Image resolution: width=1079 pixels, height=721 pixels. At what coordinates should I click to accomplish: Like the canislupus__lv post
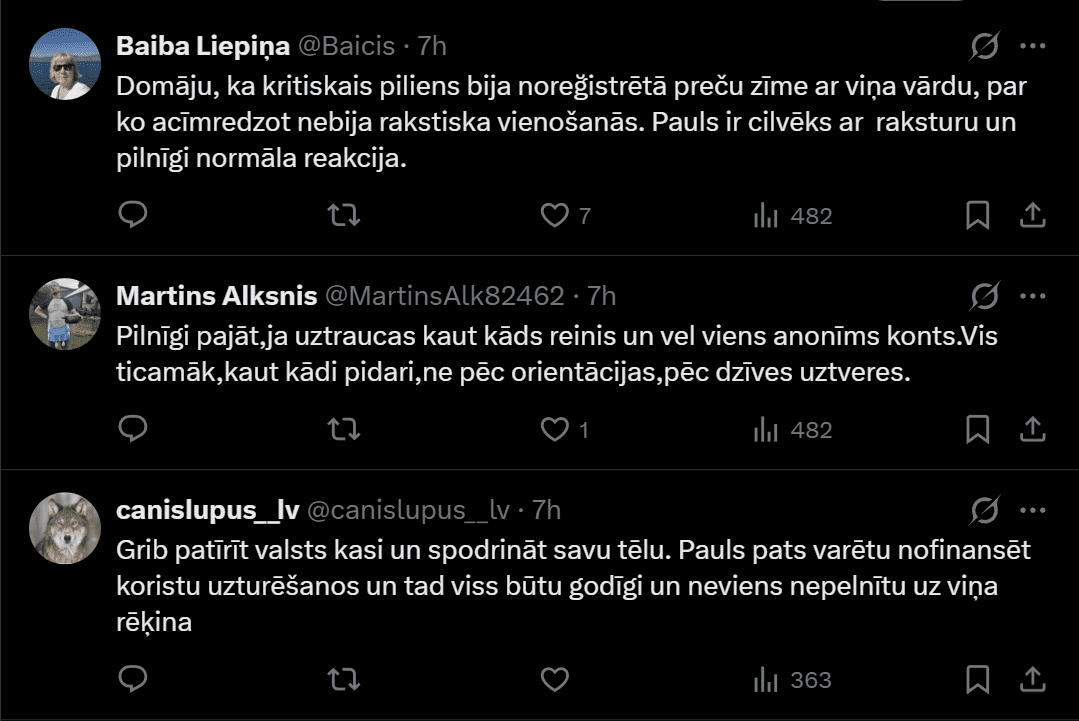pyautogui.click(x=554, y=680)
